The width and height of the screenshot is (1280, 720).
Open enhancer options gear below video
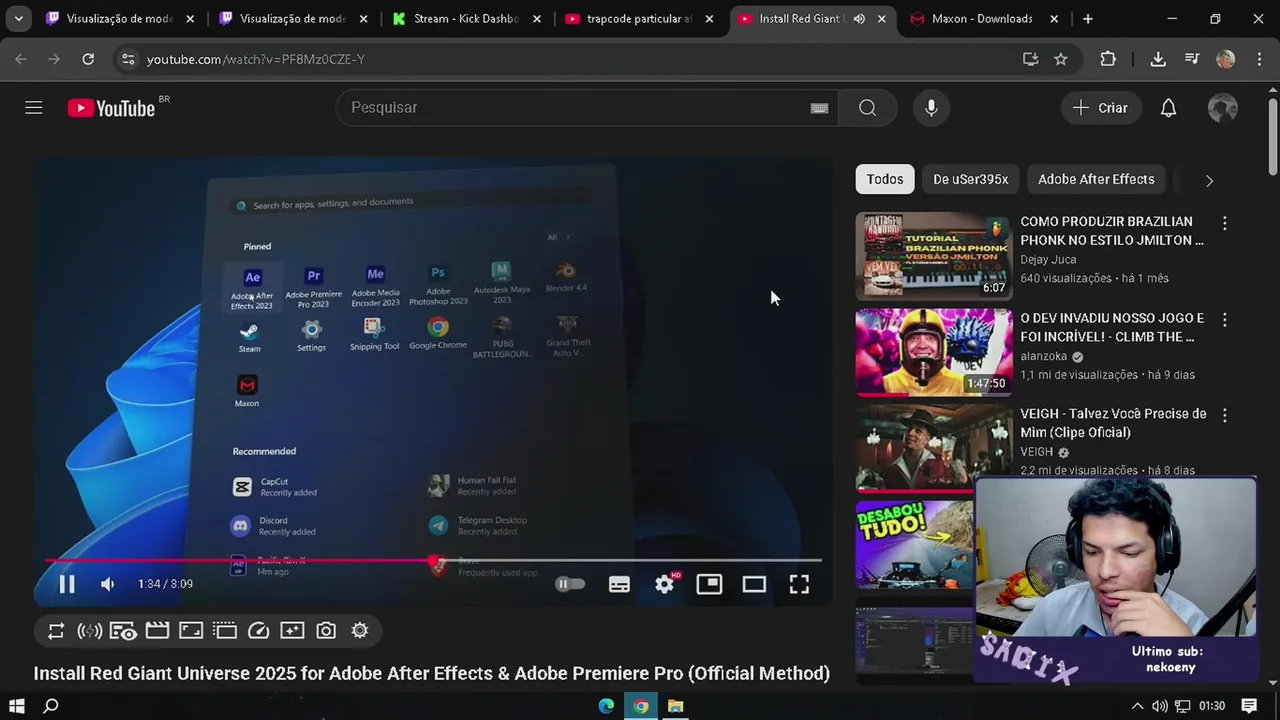(x=360, y=631)
